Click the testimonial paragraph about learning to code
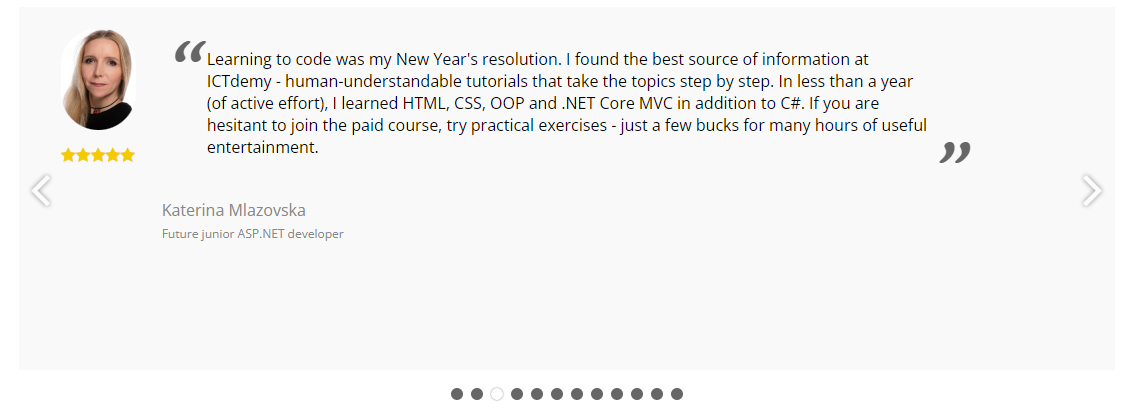This screenshot has height=420, width=1140. (566, 103)
